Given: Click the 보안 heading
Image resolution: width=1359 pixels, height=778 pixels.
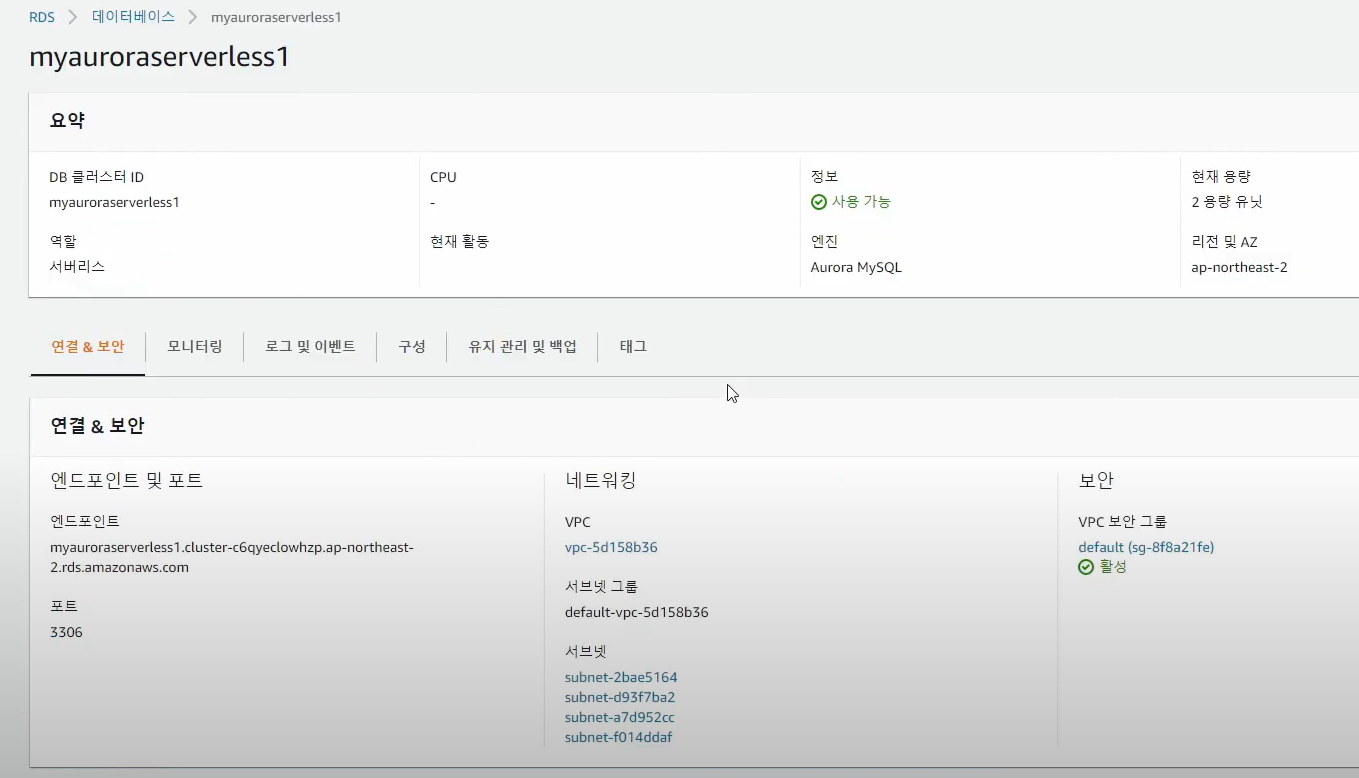Looking at the screenshot, I should coord(1096,481).
